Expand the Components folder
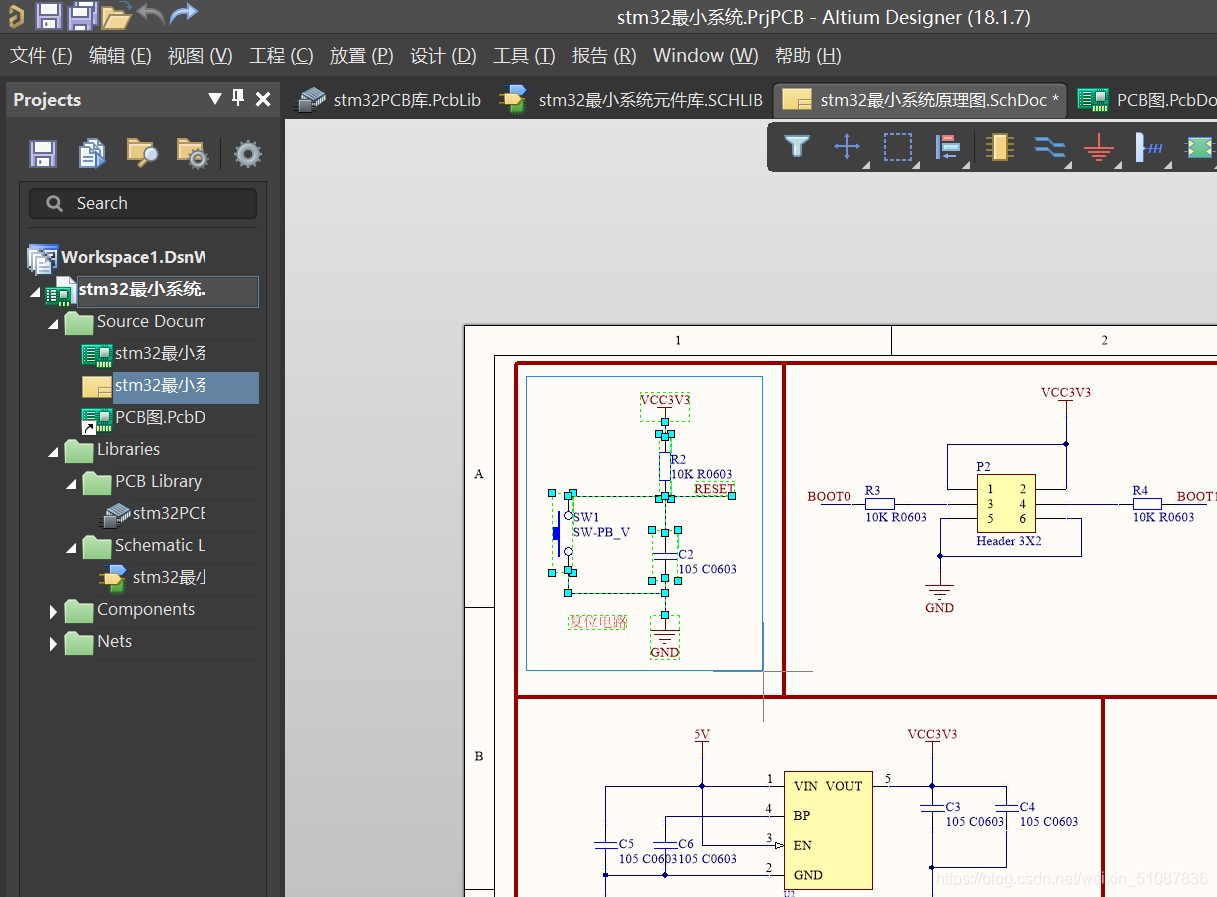This screenshot has height=897, width=1217. coord(53,611)
